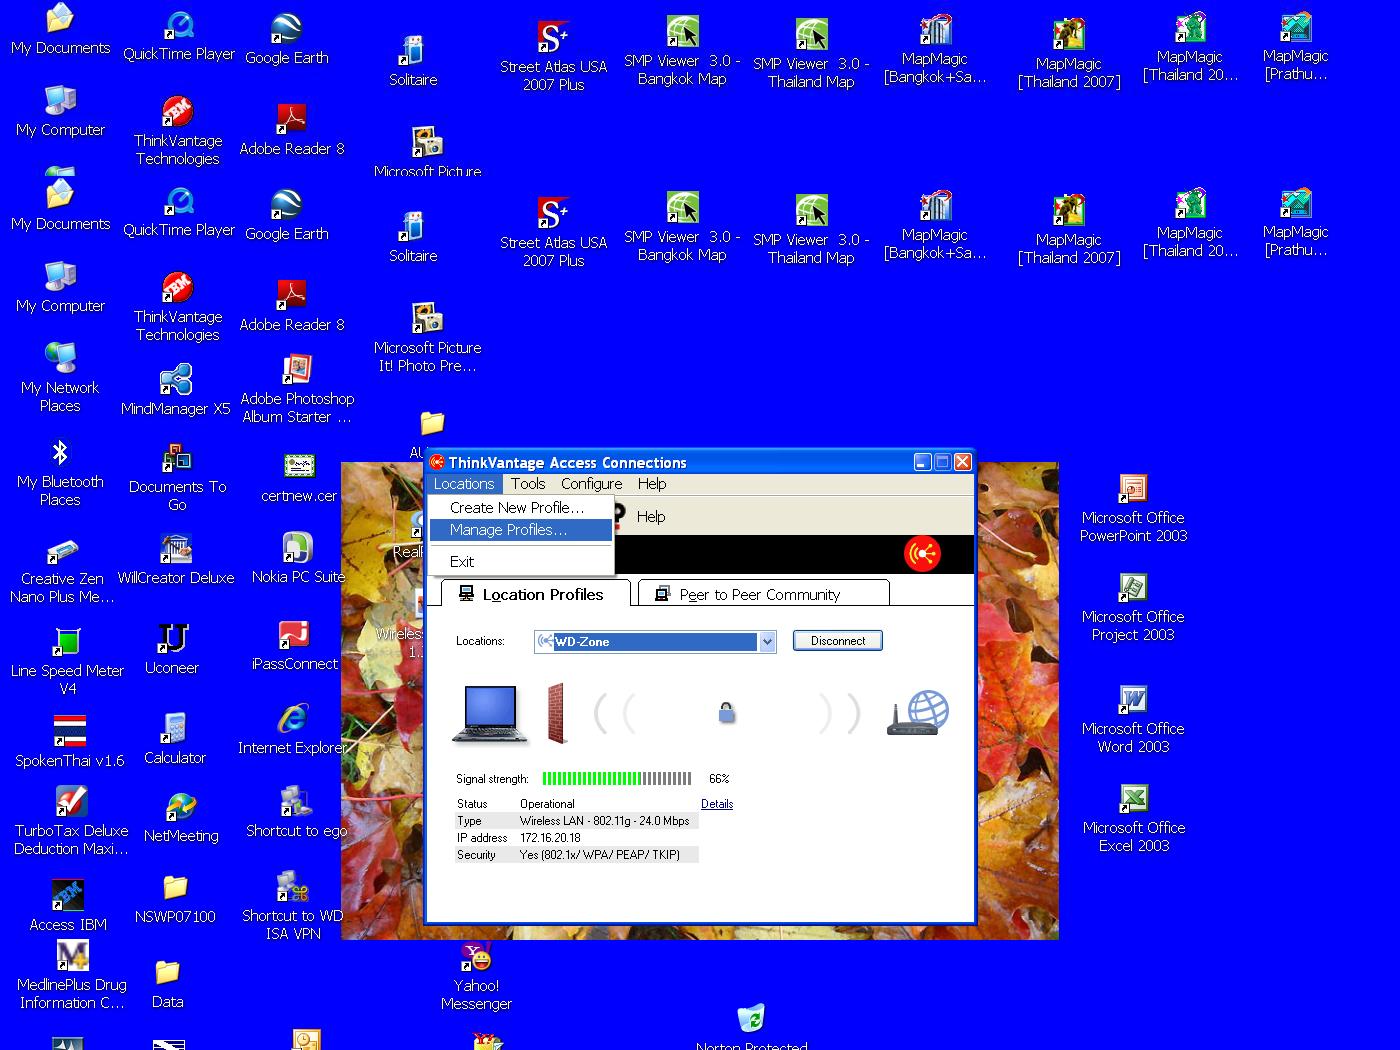Click the Help toolbar button with question mark
Viewport: 1400px width, 1050px height.
click(640, 517)
